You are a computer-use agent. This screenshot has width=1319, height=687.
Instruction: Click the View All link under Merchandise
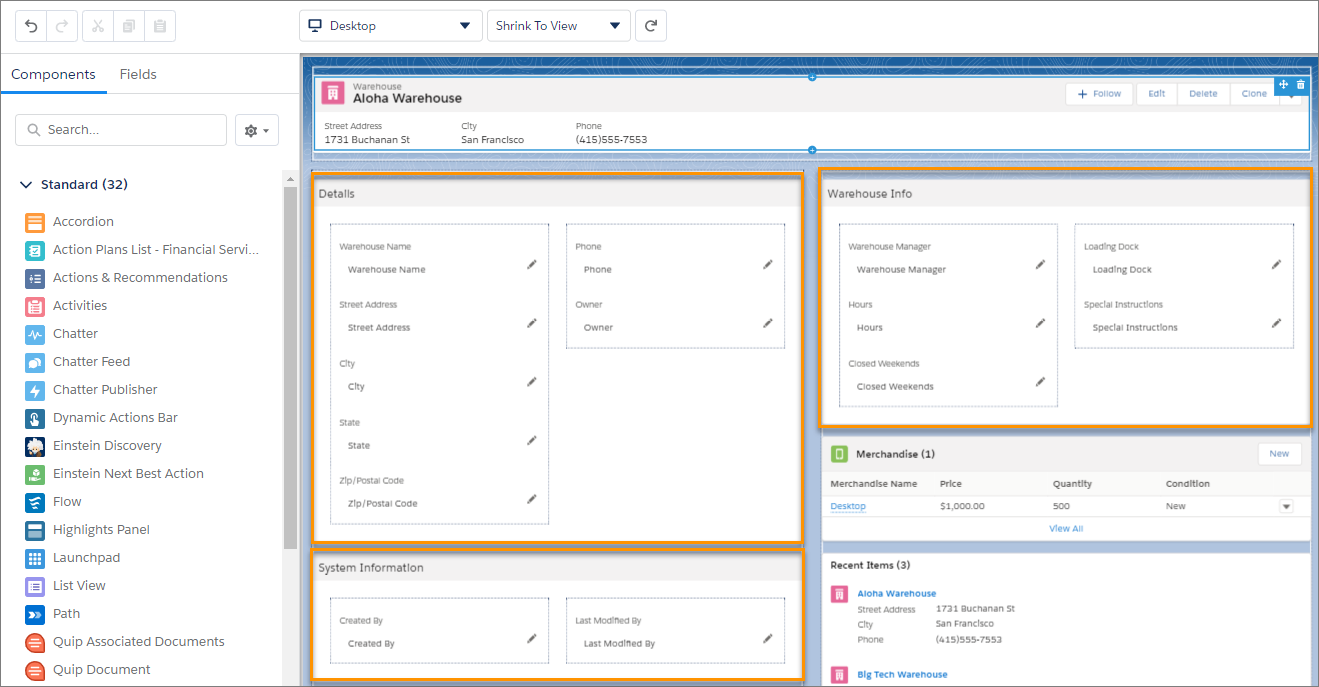1066,528
